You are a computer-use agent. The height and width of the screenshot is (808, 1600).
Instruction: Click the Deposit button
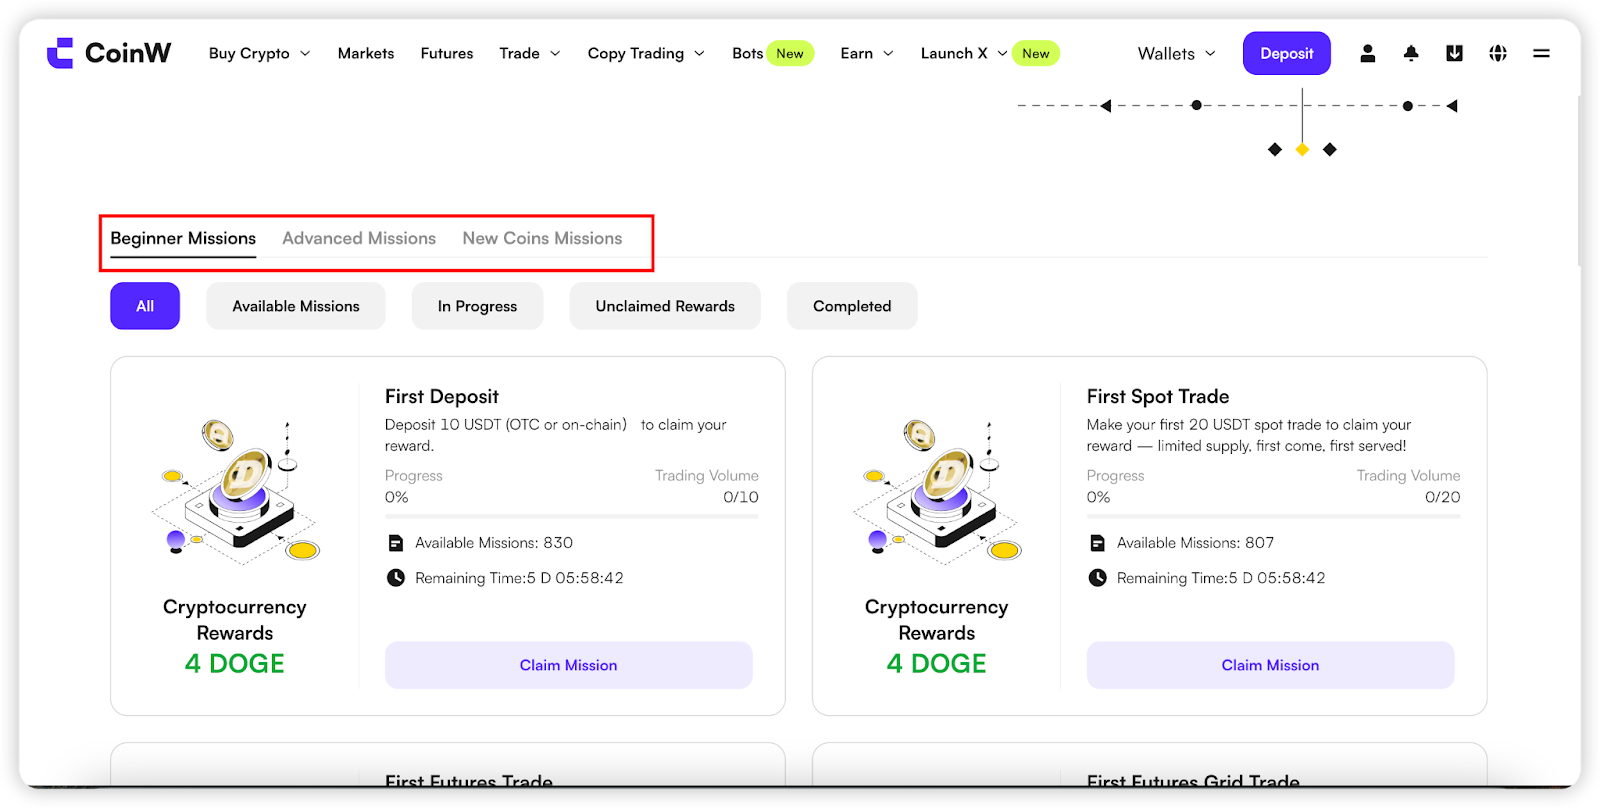1286,53
